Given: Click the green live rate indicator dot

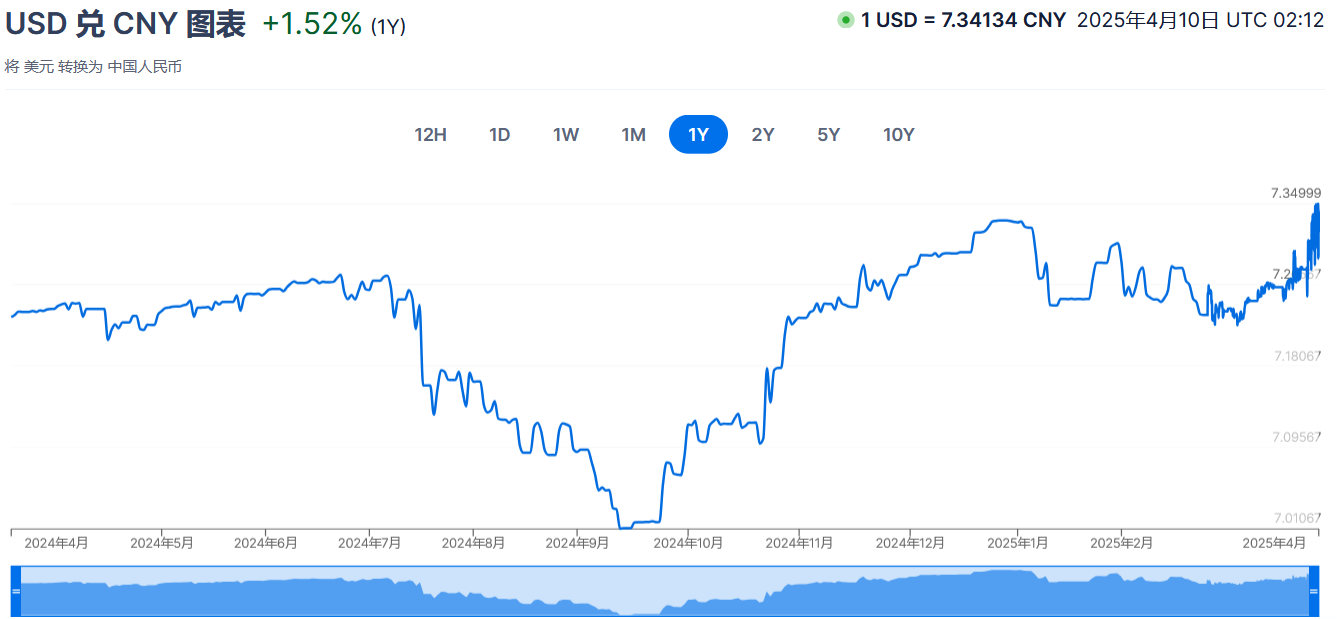Looking at the screenshot, I should click(846, 20).
